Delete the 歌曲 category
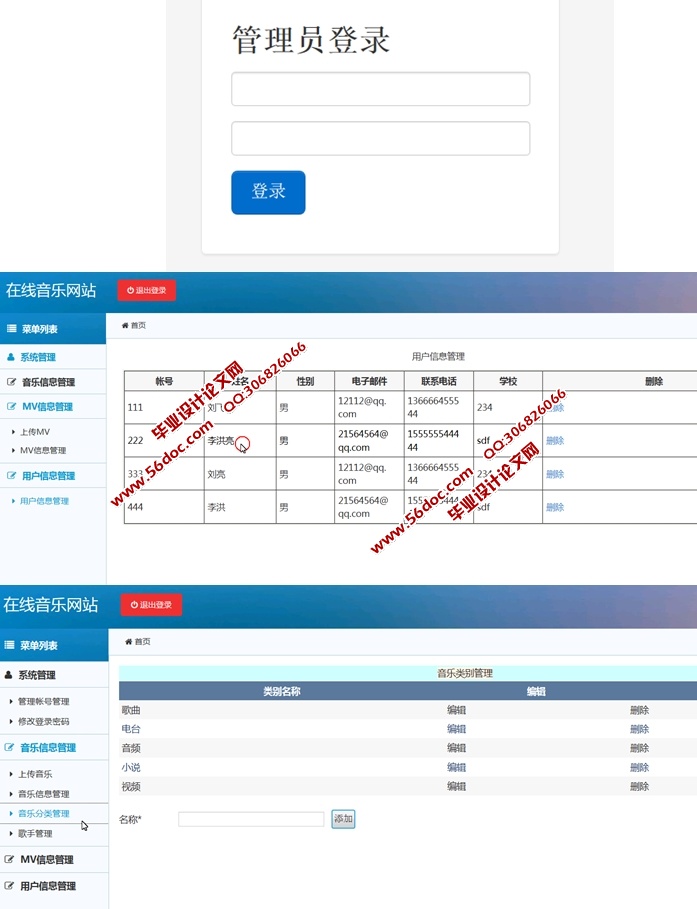 [640, 710]
